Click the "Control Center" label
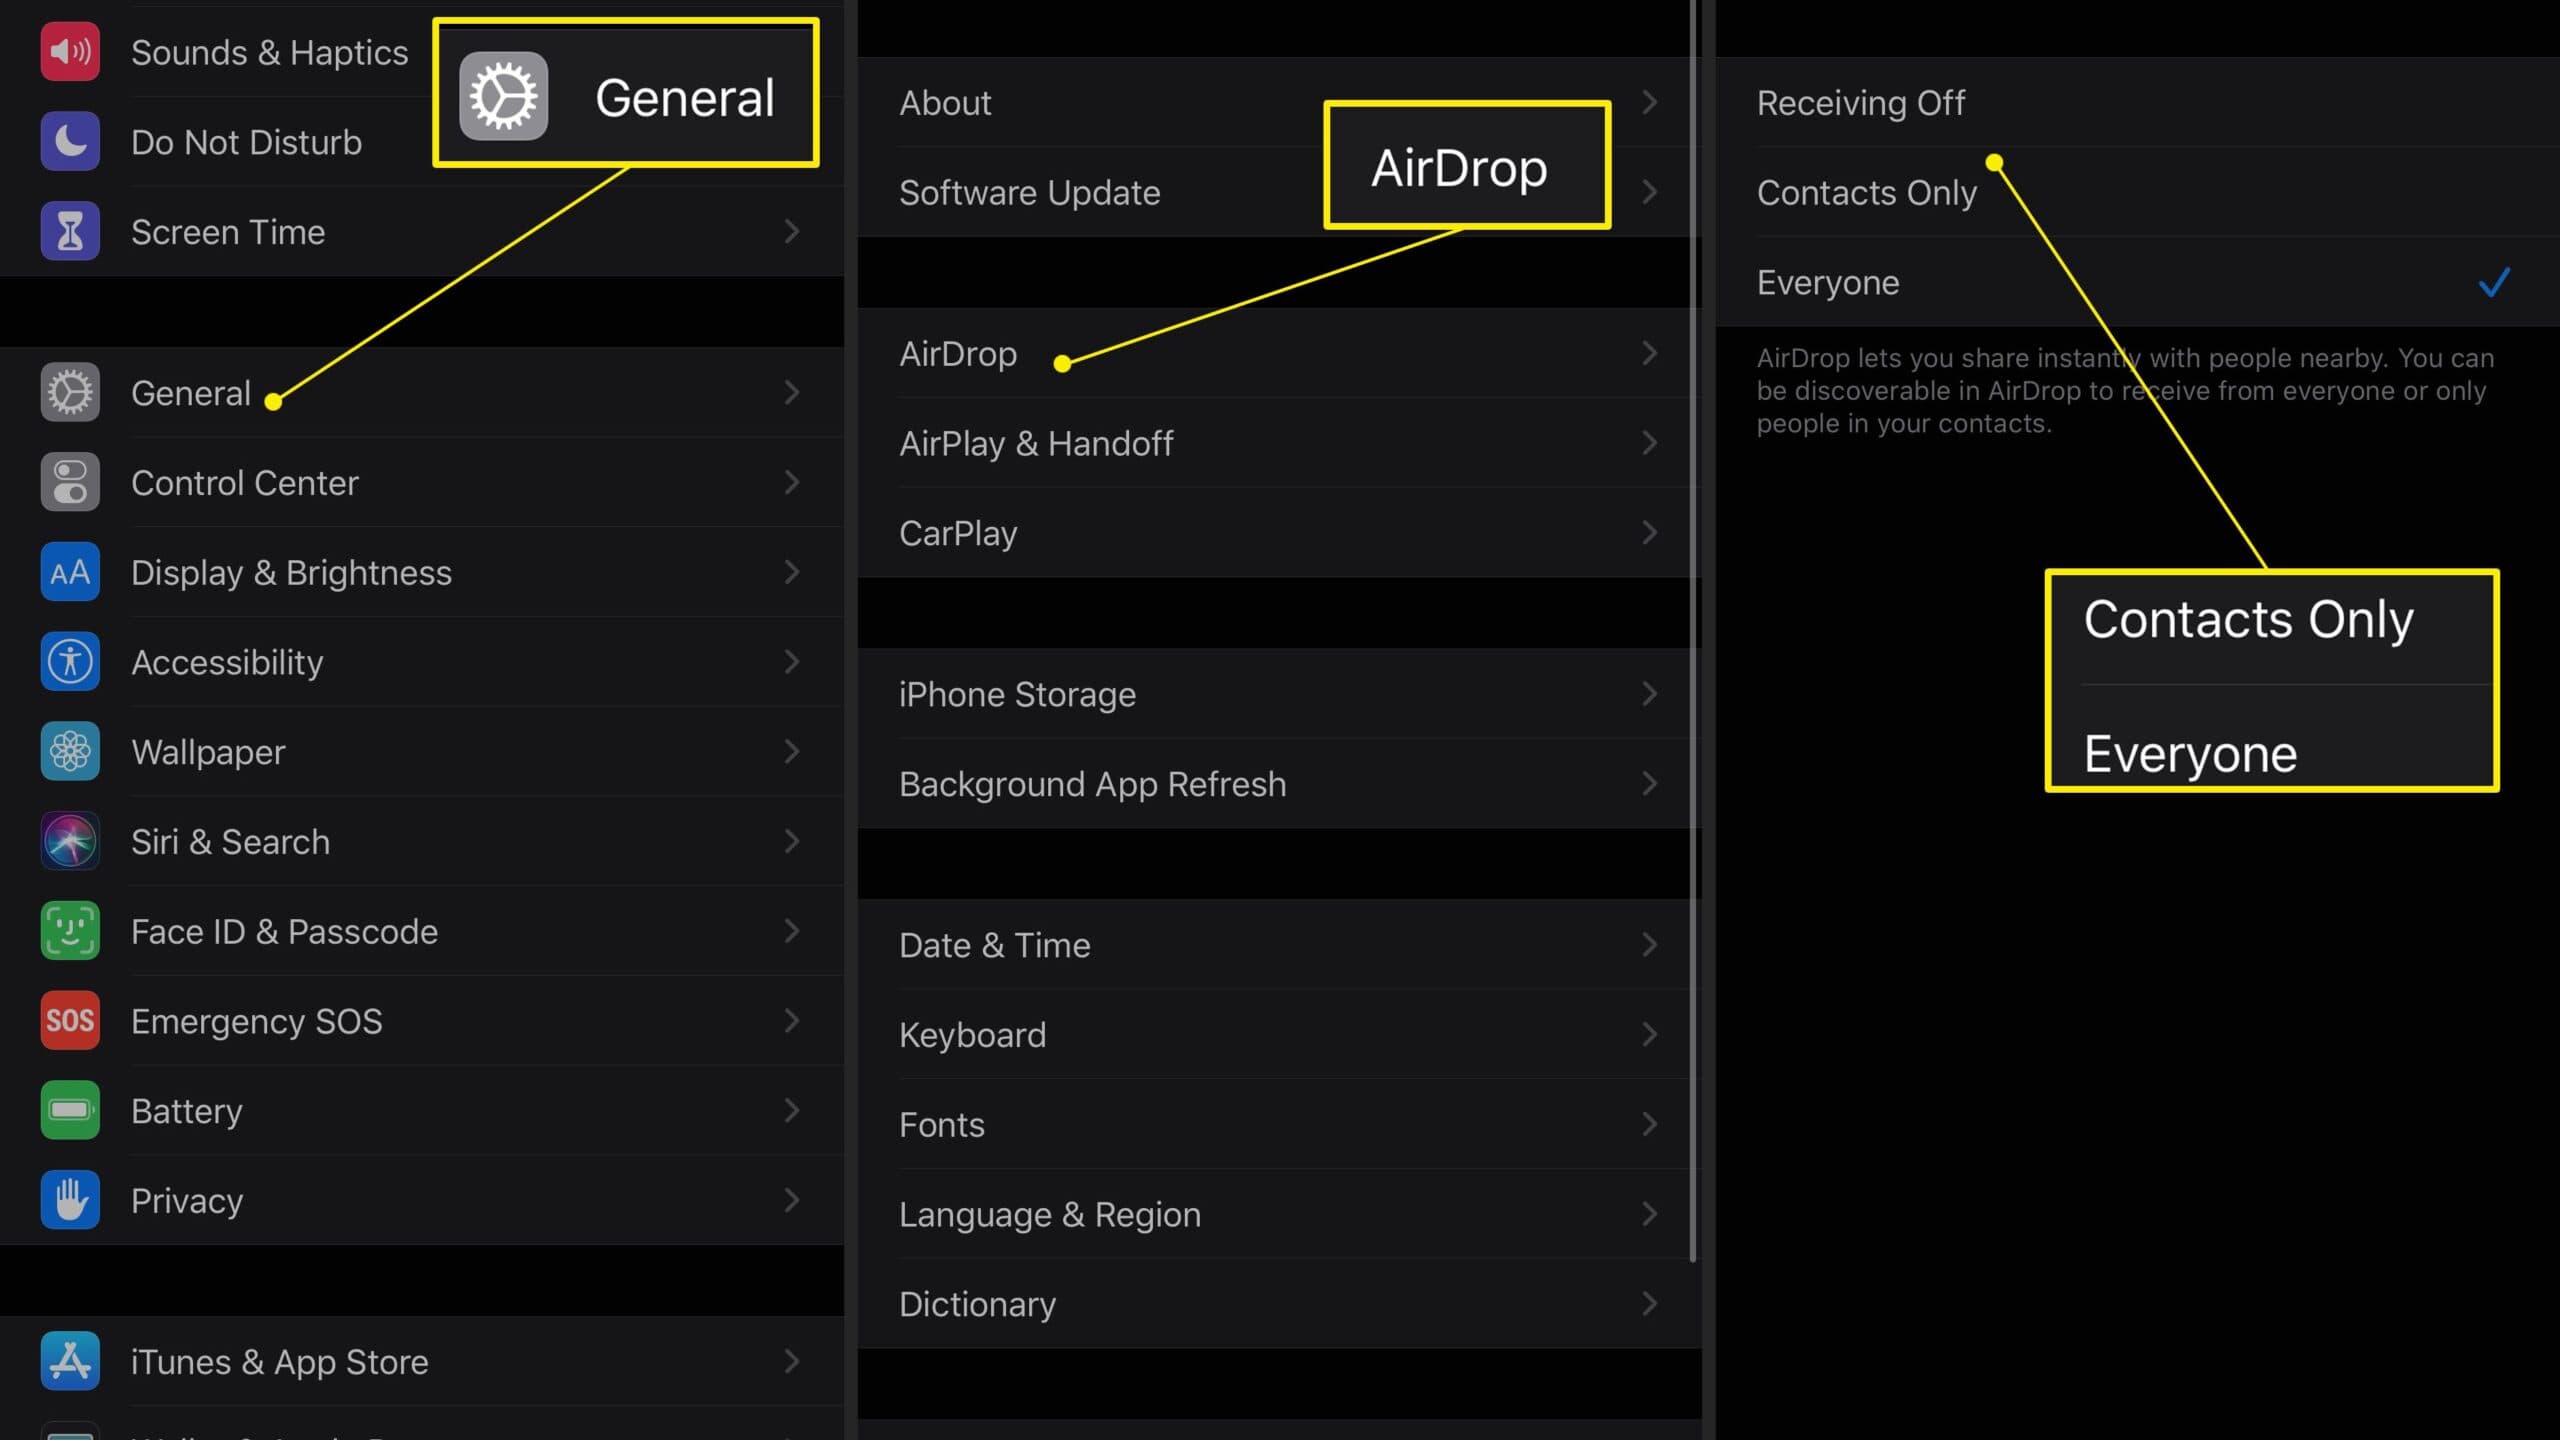Viewport: 2560px width, 1440px height. (x=244, y=483)
